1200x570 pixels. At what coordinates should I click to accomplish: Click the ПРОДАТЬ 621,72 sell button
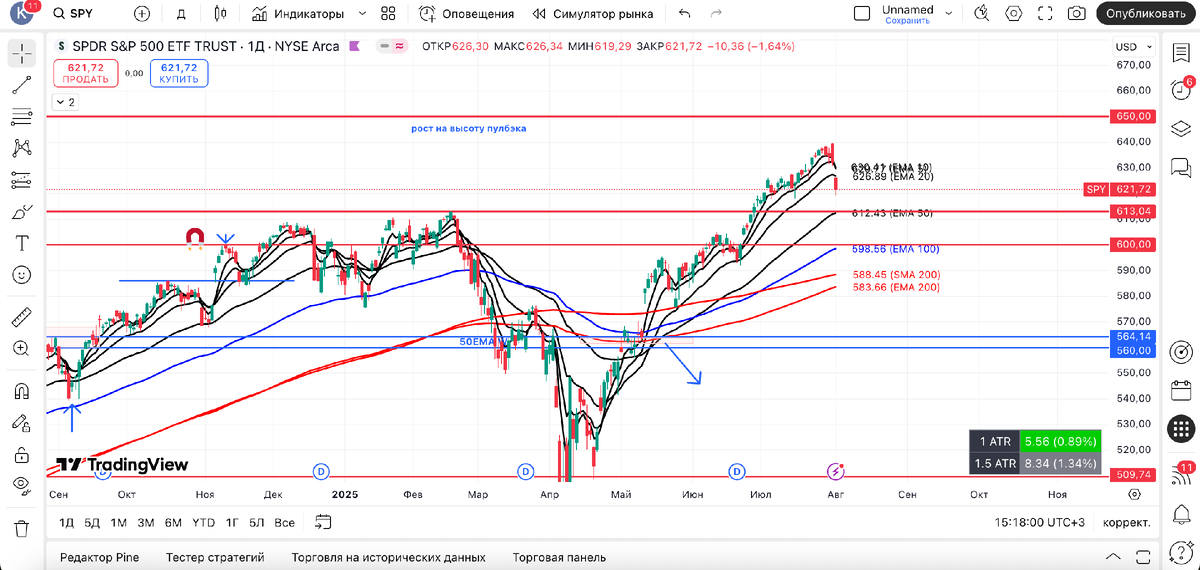click(86, 73)
